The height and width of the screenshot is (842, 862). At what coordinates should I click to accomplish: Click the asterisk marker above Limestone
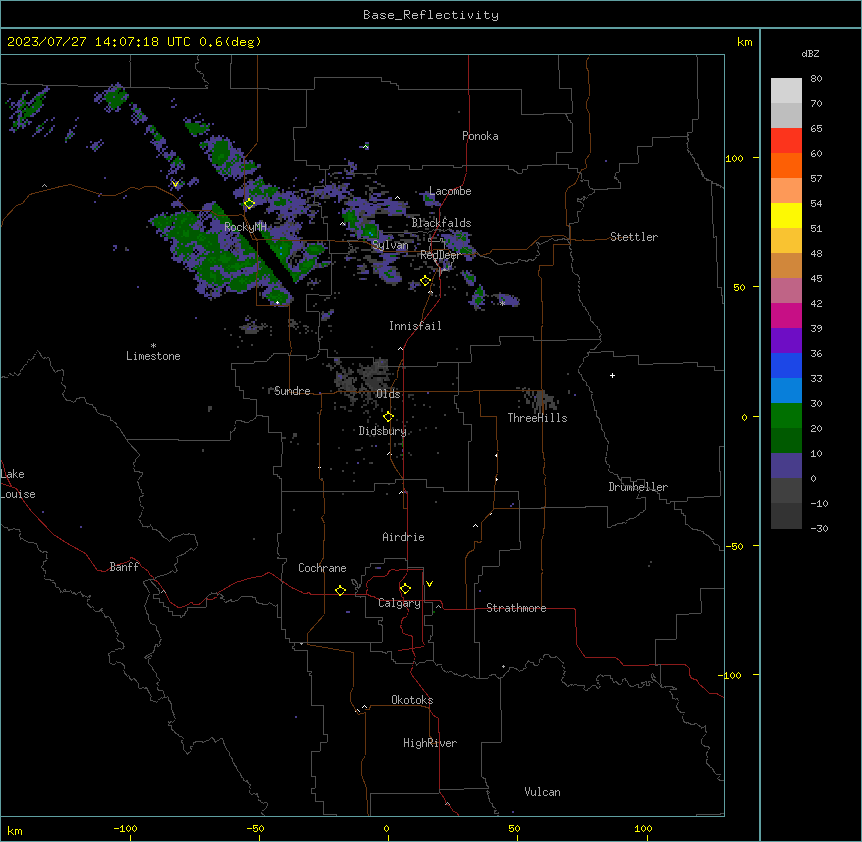click(x=153, y=346)
